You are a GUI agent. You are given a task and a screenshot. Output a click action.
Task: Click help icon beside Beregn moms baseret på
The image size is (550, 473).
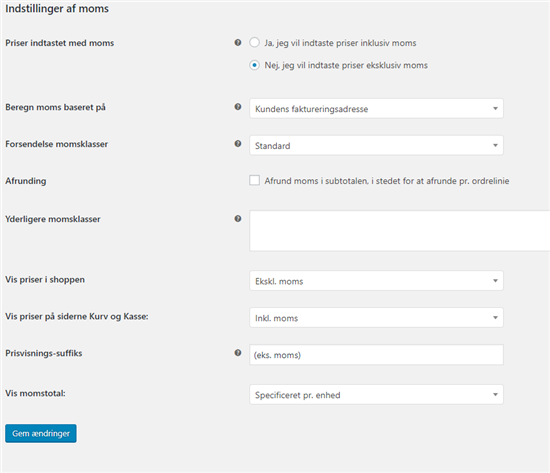point(238,107)
